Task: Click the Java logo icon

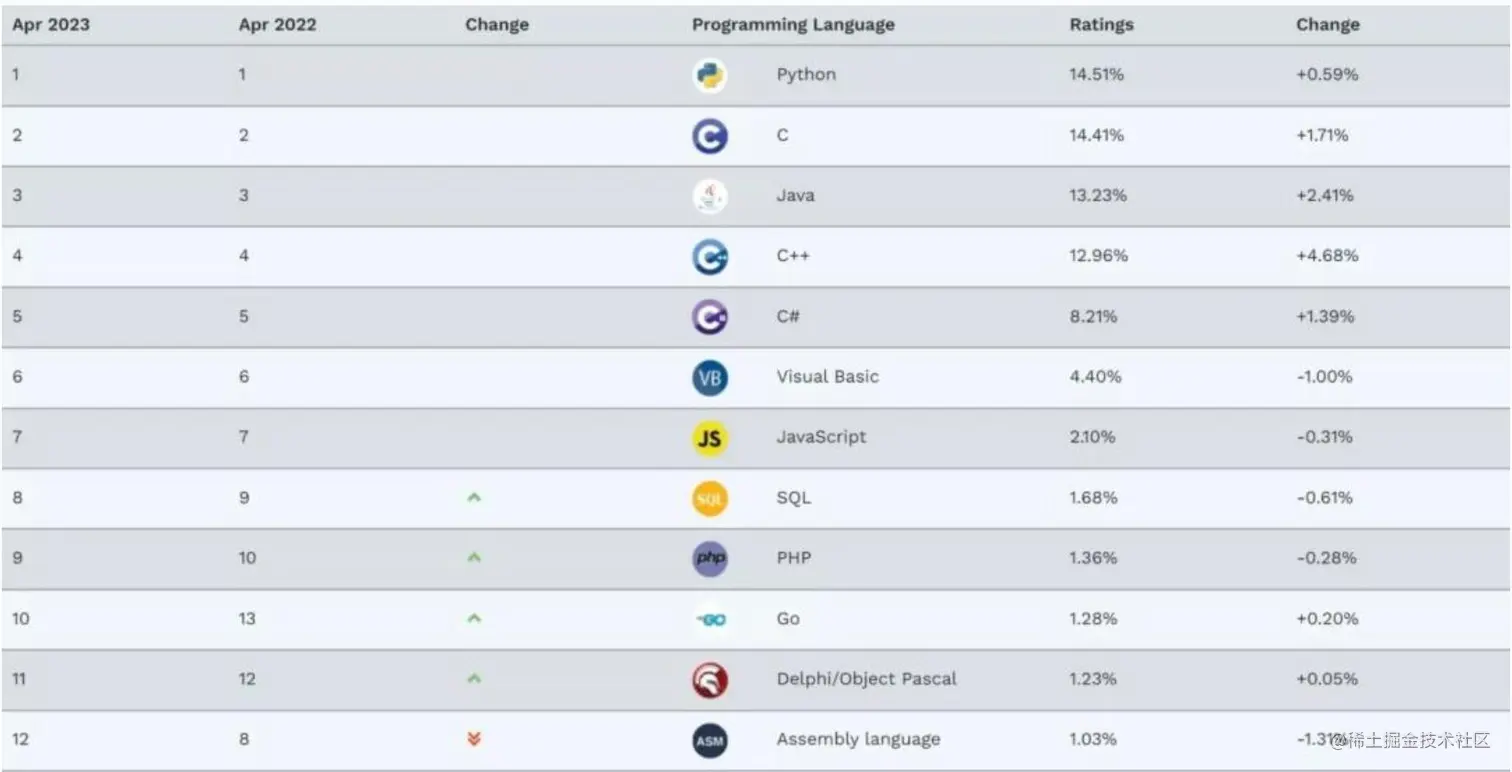Action: 710,196
